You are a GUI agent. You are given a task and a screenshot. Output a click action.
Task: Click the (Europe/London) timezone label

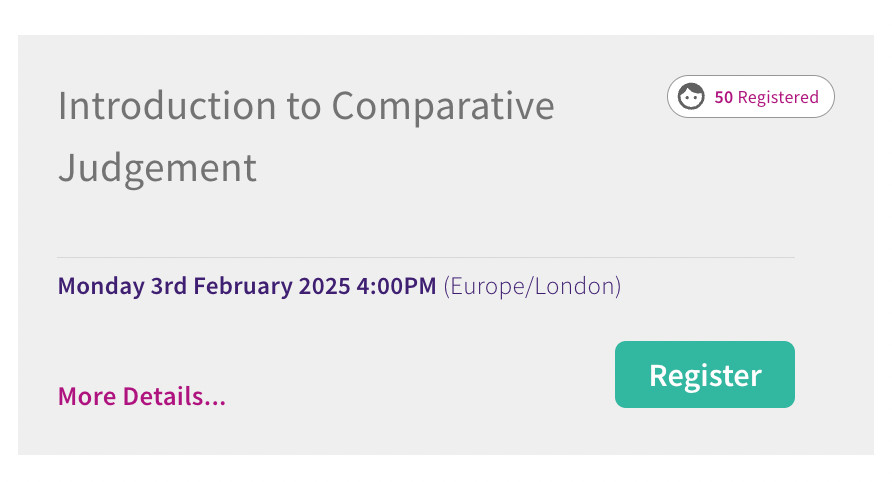(532, 286)
